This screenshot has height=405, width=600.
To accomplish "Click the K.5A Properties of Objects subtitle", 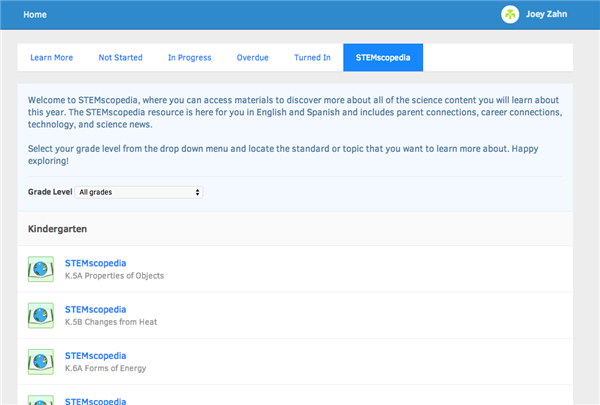I will pyautogui.click(x=114, y=276).
